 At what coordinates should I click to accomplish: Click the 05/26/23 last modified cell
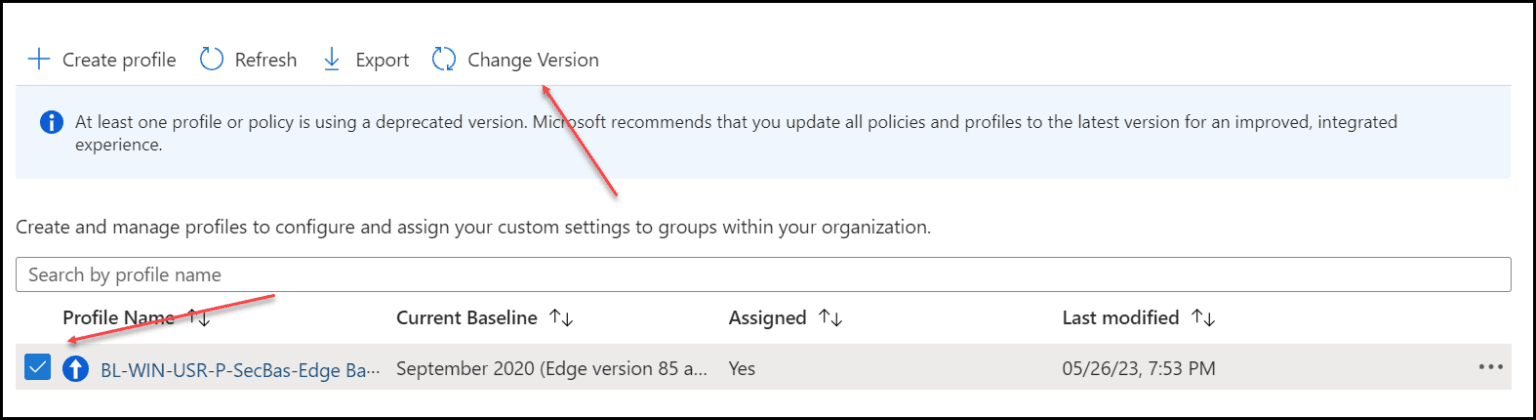coord(1139,369)
